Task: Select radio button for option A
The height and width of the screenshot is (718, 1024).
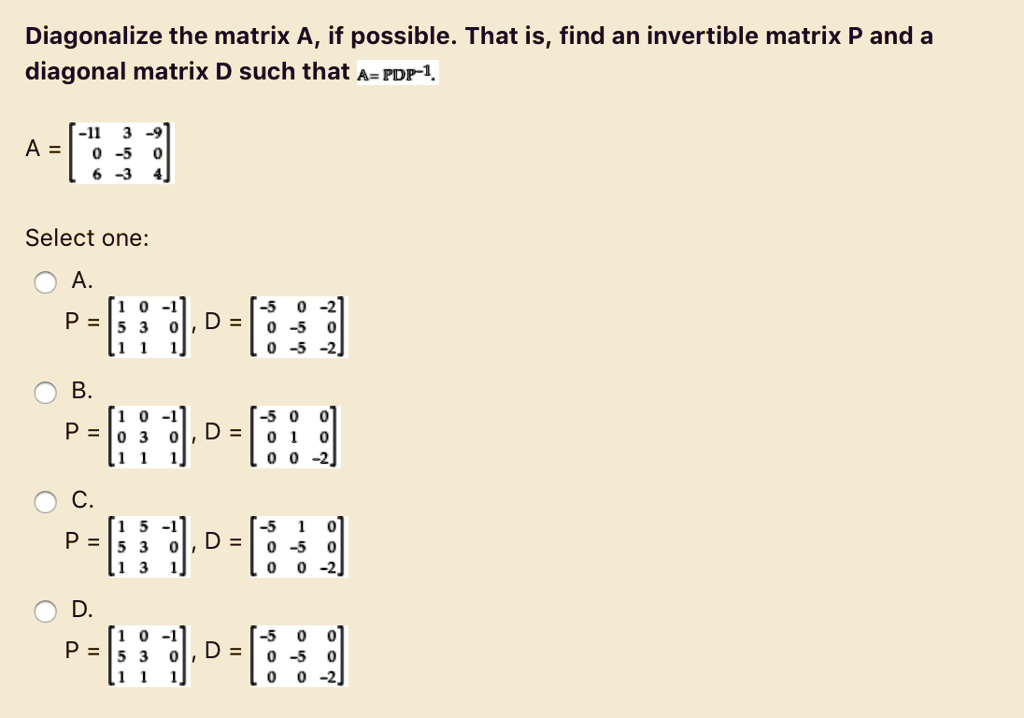Action: tap(45, 282)
